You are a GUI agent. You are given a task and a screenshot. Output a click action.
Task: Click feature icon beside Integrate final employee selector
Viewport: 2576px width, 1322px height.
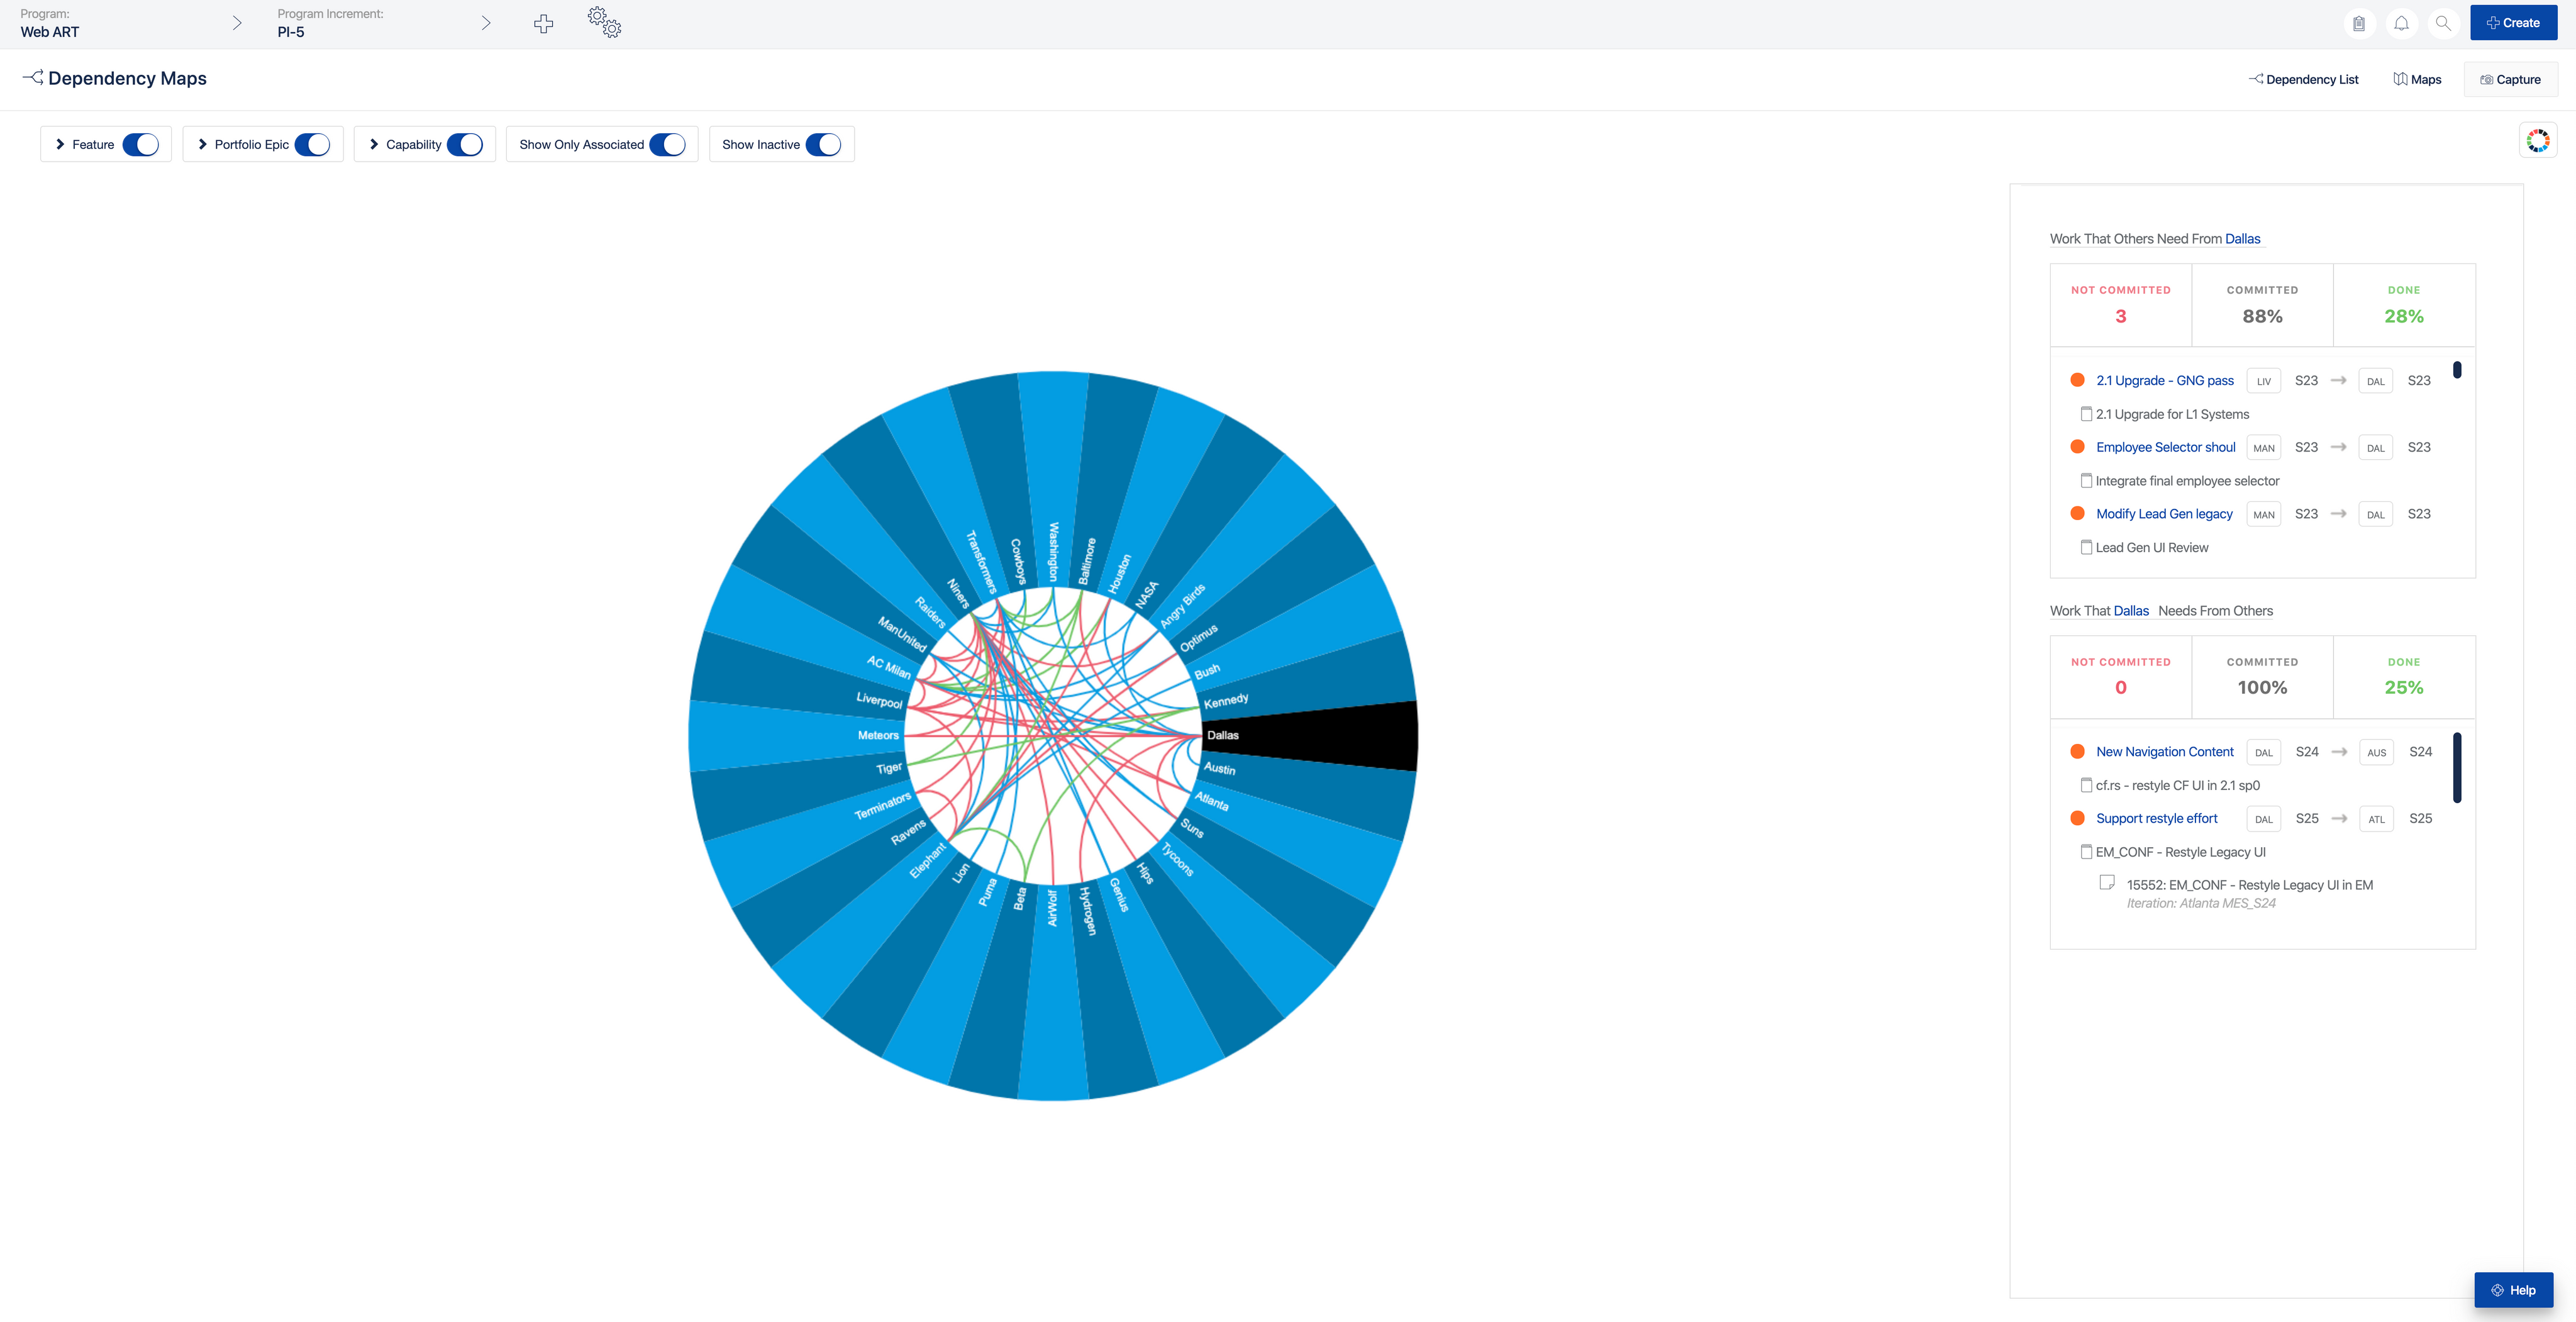click(x=2086, y=481)
